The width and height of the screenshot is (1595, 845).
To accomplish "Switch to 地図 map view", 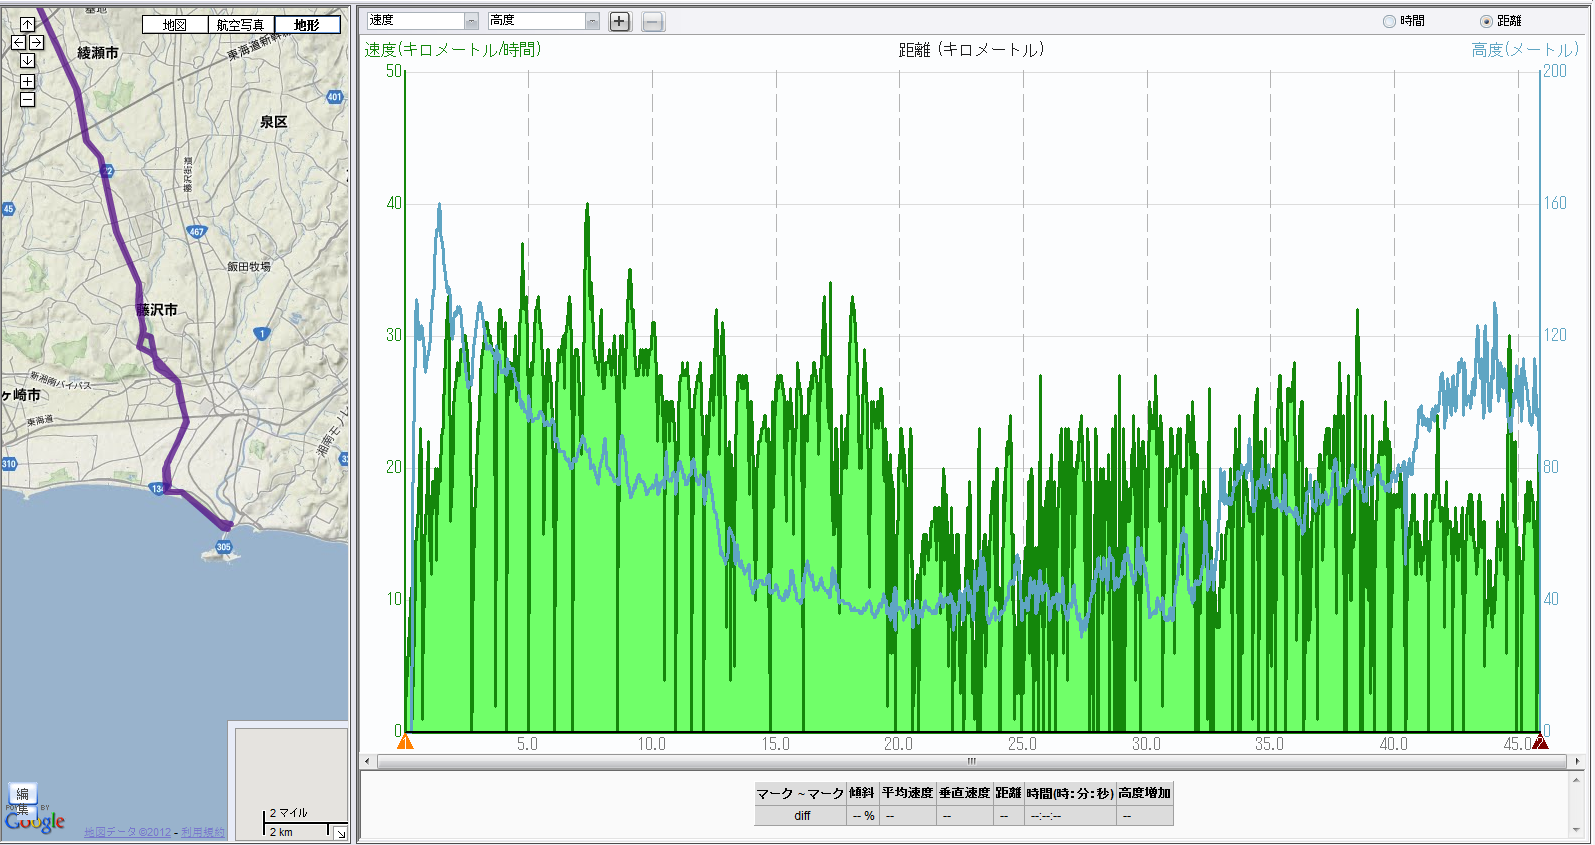I will pyautogui.click(x=175, y=25).
